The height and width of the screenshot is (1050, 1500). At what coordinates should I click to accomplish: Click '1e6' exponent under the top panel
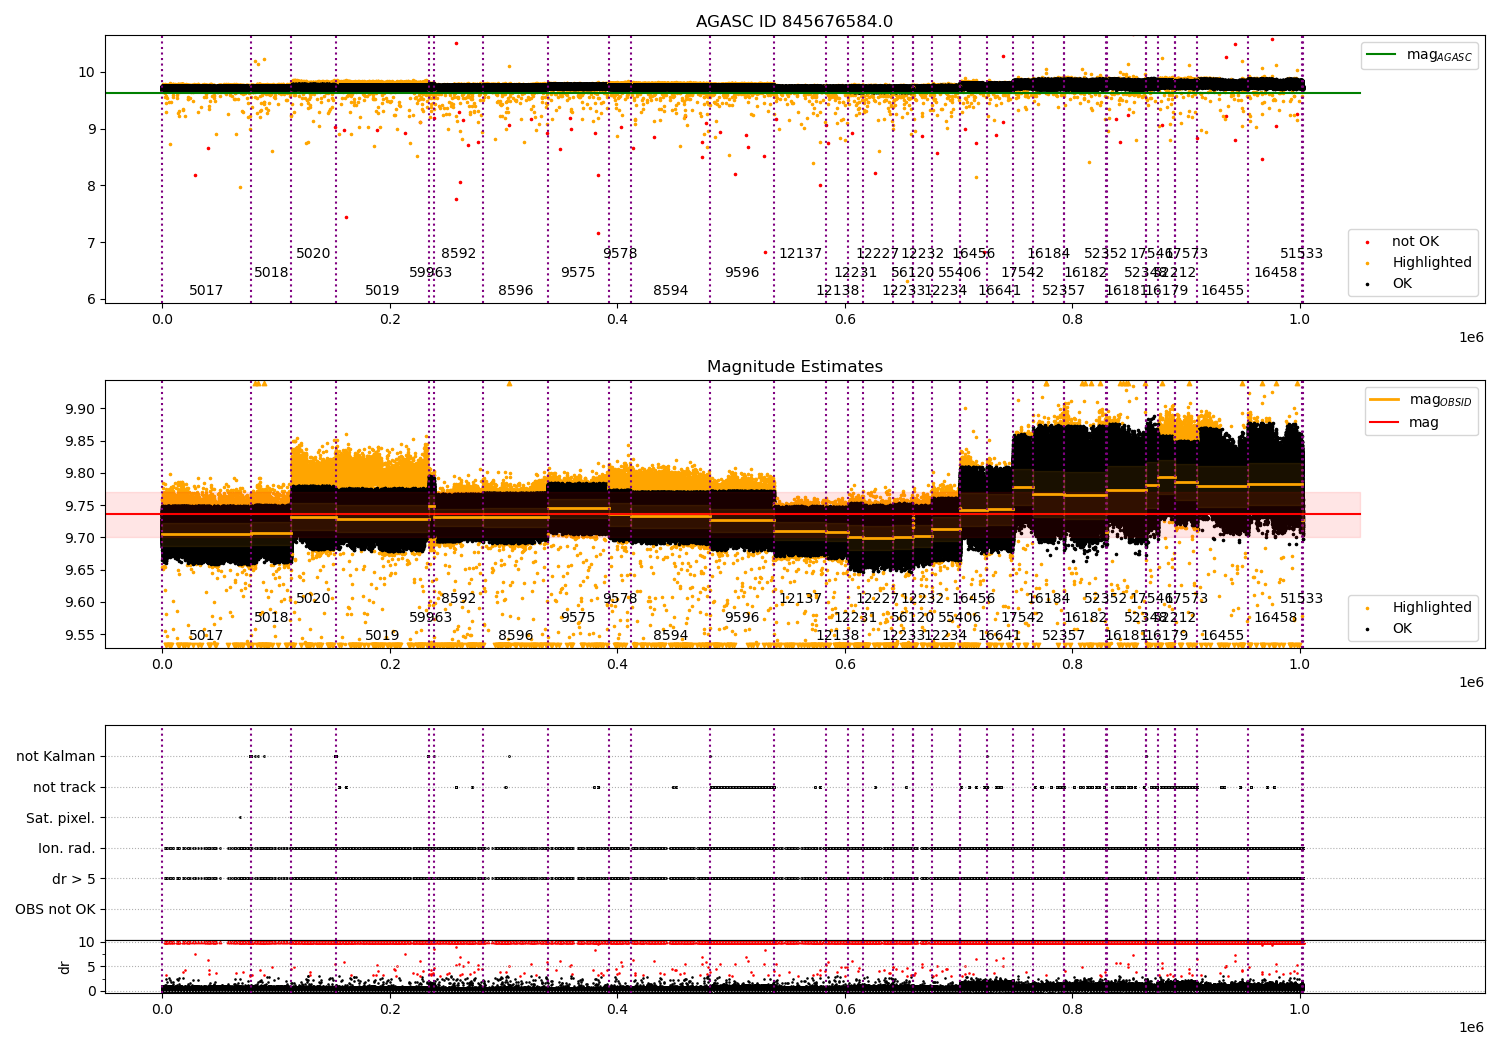[x=1471, y=338]
